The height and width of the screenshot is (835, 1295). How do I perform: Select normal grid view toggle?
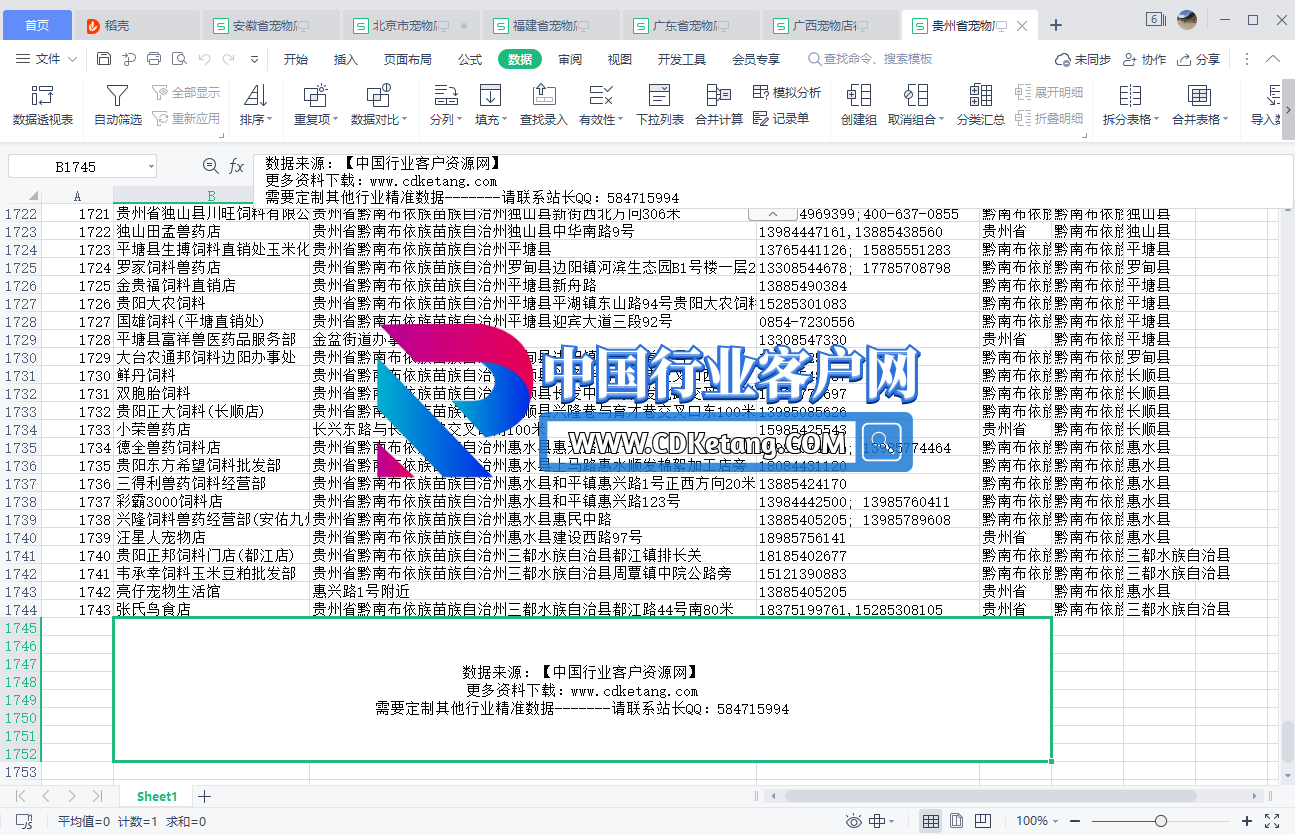pos(931,821)
